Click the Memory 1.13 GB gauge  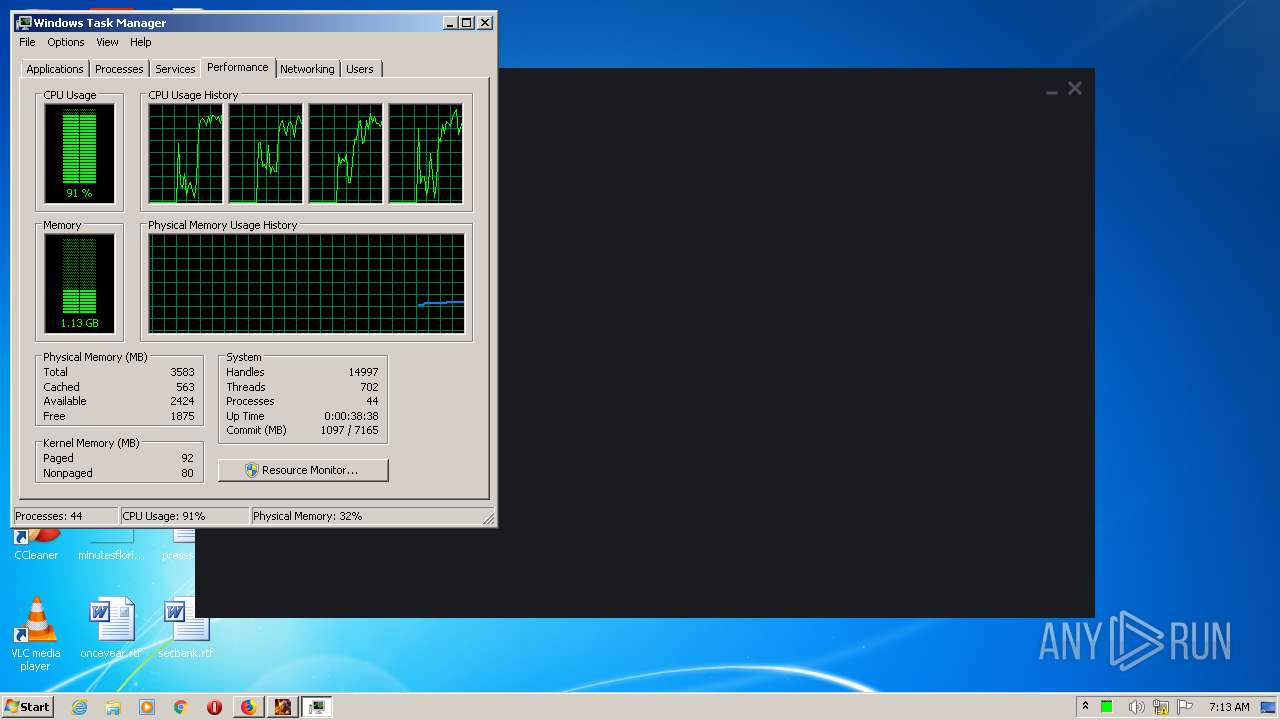click(x=79, y=284)
